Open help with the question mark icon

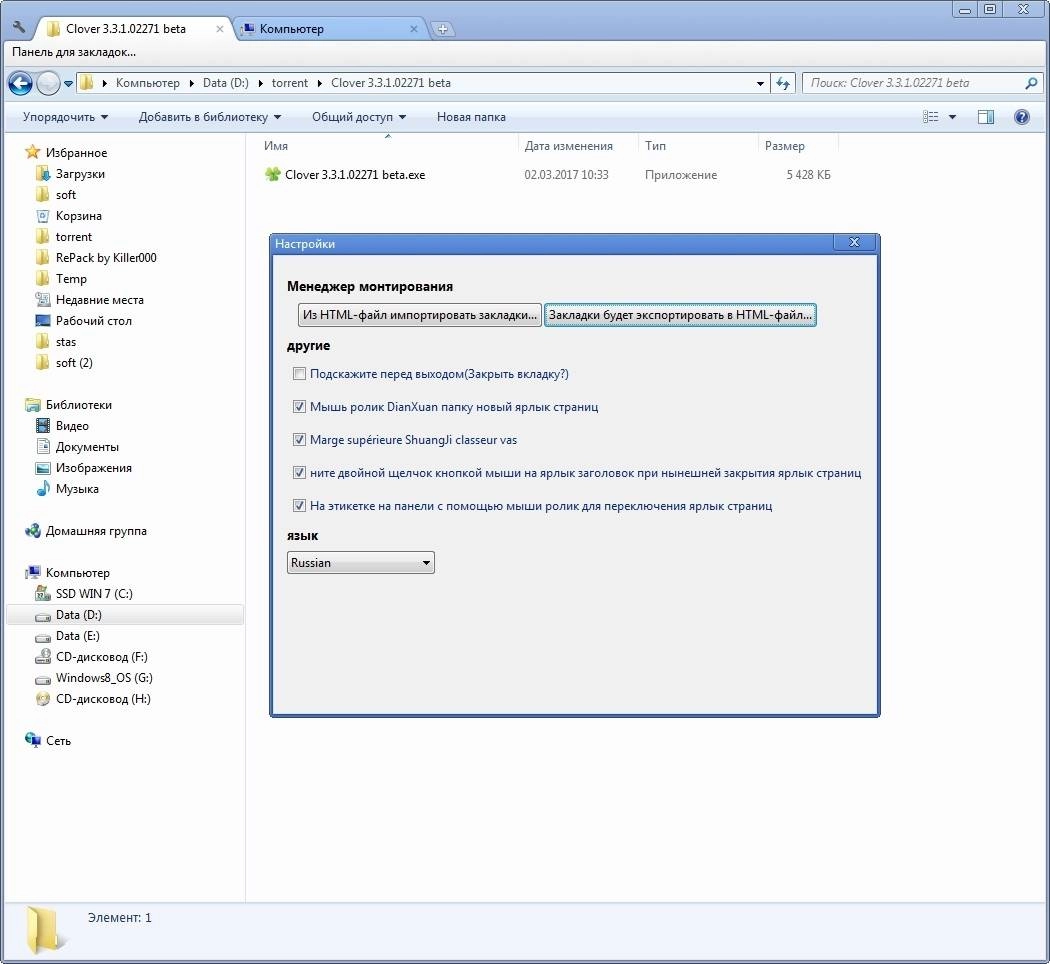(x=1021, y=116)
